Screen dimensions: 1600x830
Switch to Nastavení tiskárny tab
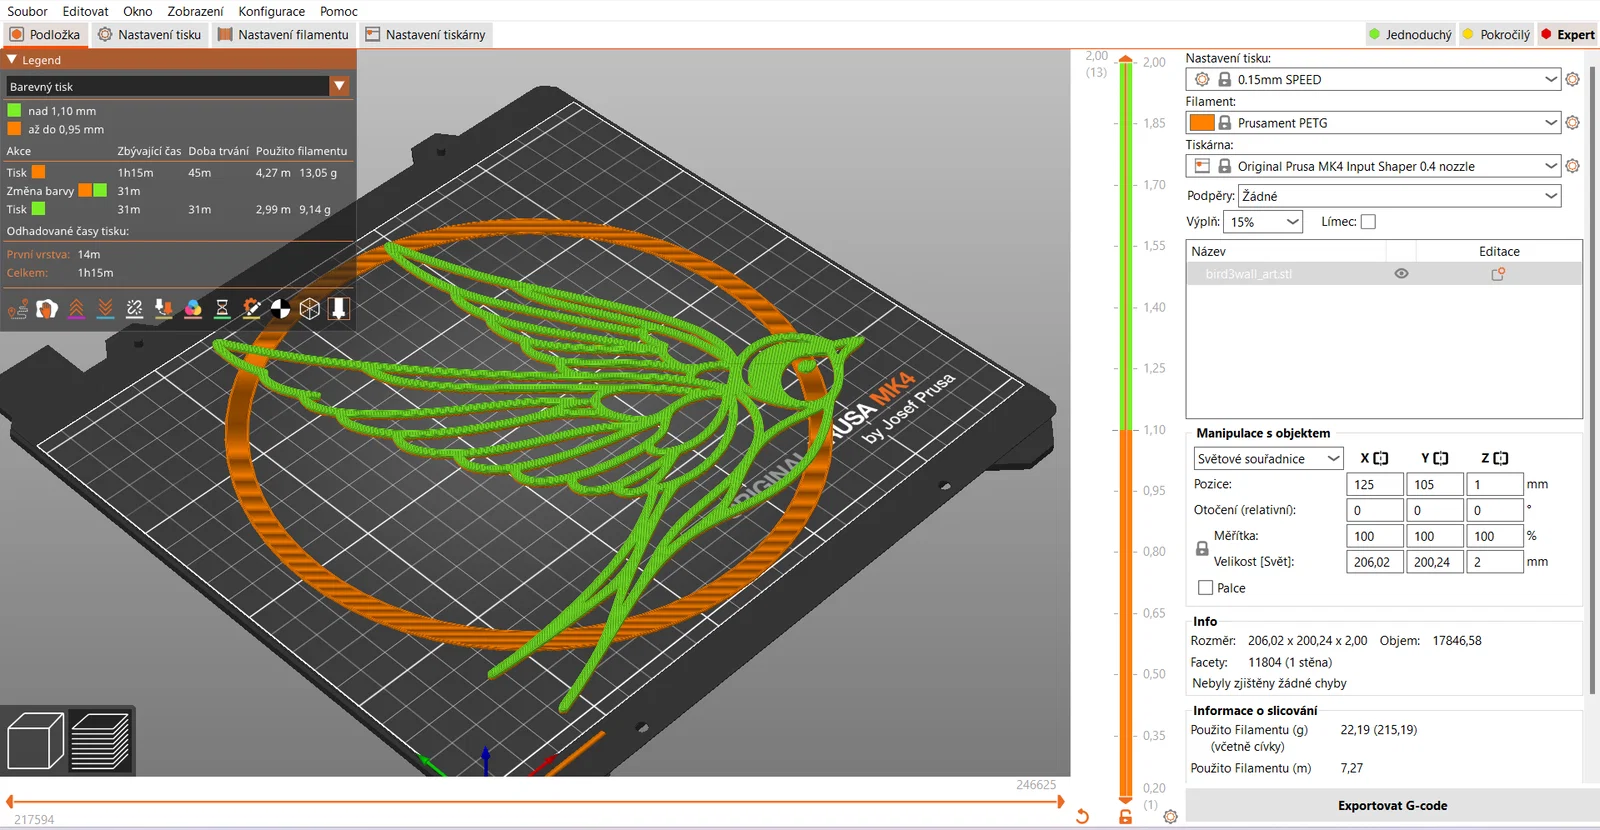(425, 34)
